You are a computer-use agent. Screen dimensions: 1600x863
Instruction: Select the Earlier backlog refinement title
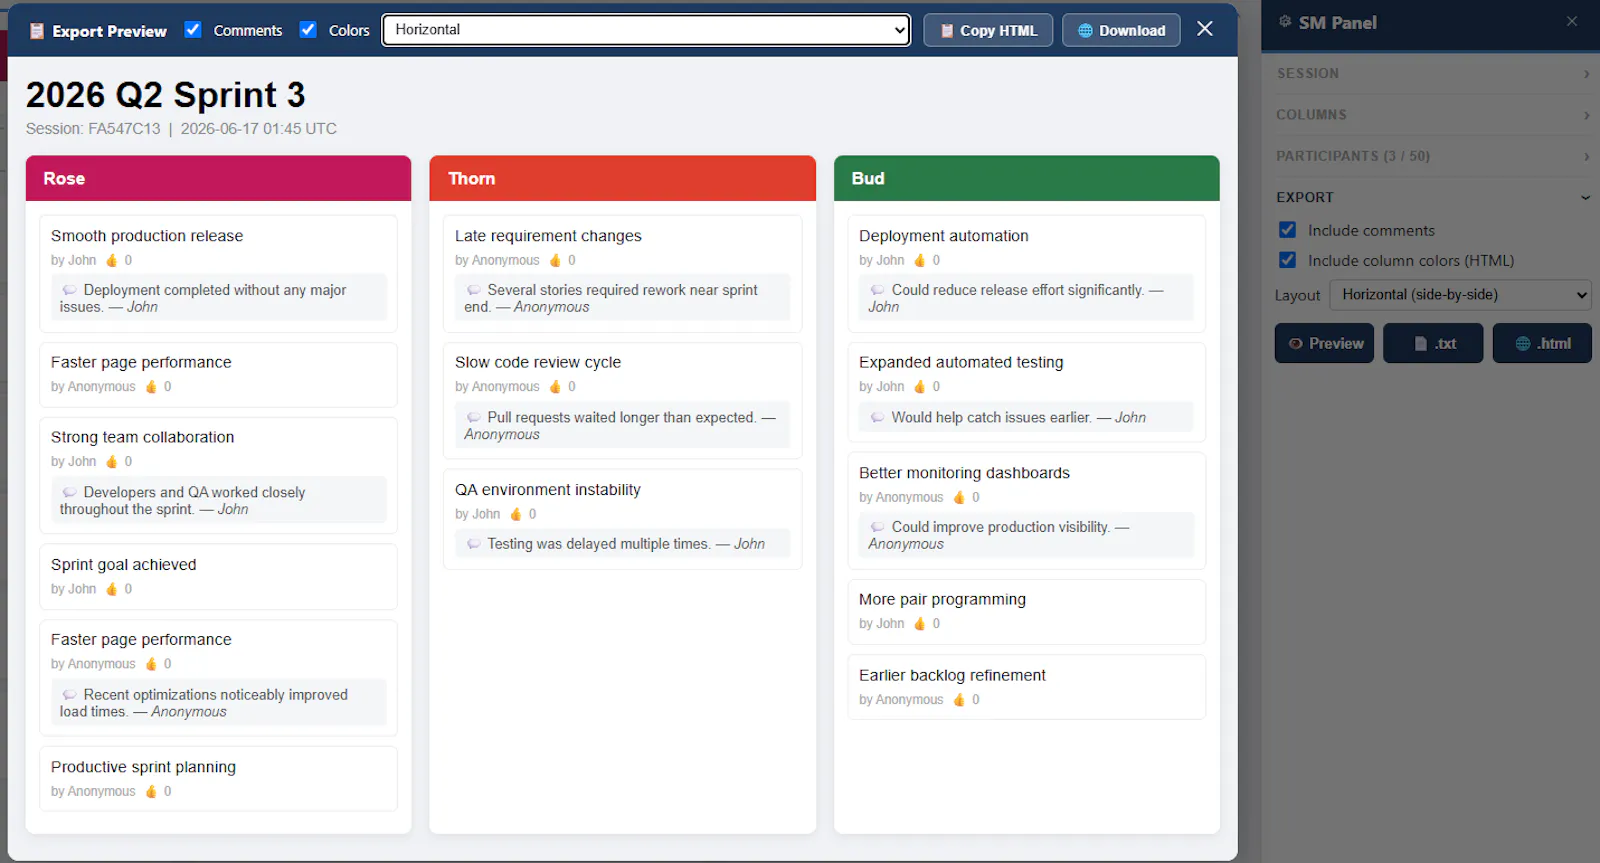[952, 675]
